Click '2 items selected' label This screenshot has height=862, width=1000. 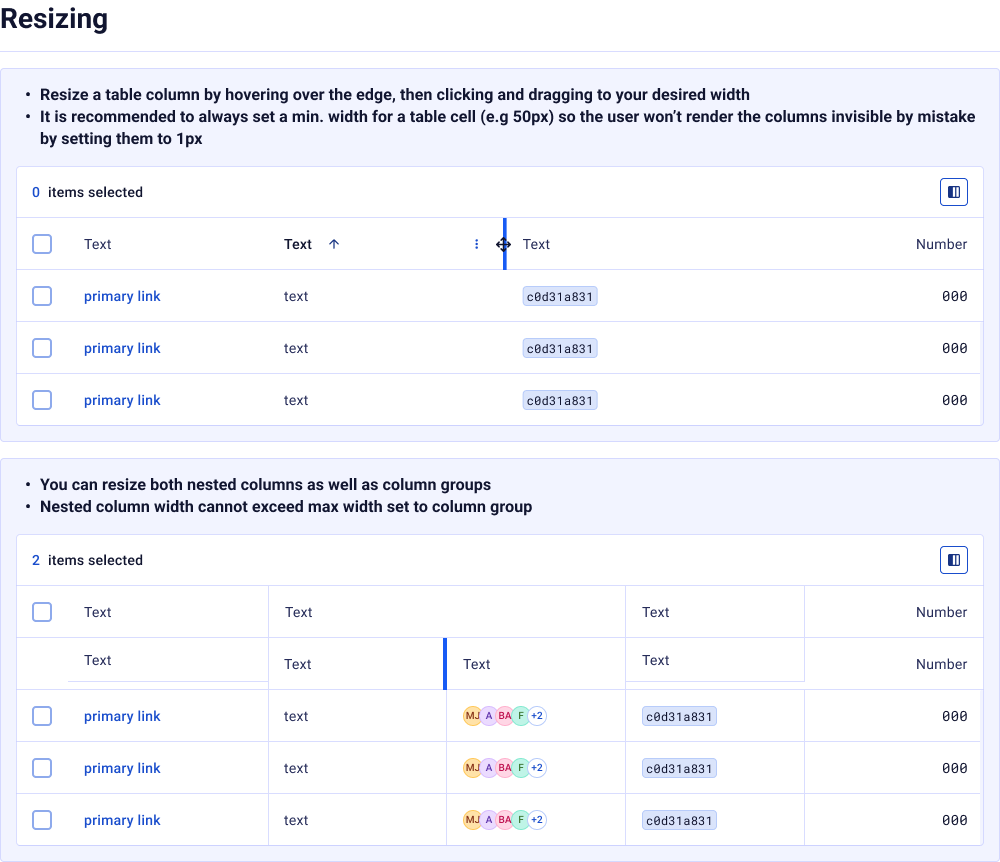(87, 560)
